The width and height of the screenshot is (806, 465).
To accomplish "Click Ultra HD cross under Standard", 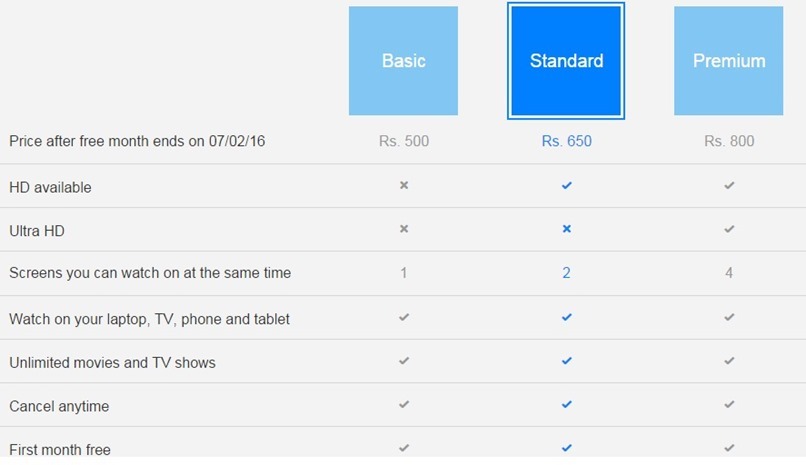I will pos(566,229).
